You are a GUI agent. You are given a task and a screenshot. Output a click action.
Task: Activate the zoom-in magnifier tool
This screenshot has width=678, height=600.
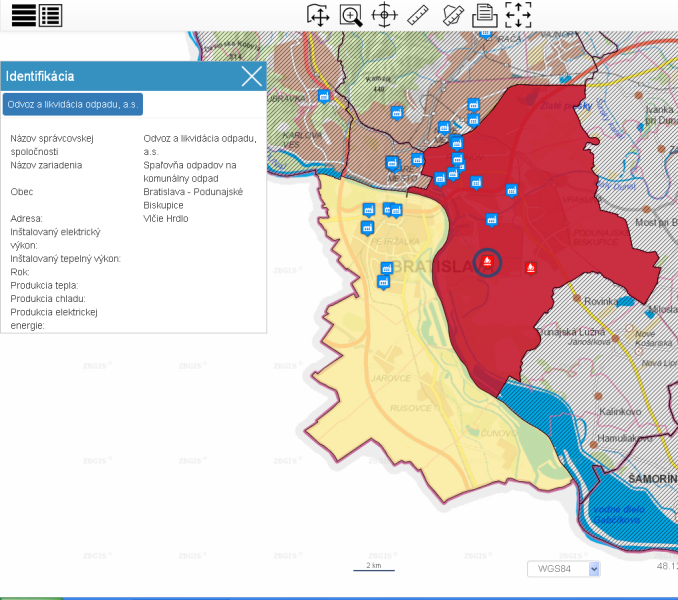[x=351, y=14]
